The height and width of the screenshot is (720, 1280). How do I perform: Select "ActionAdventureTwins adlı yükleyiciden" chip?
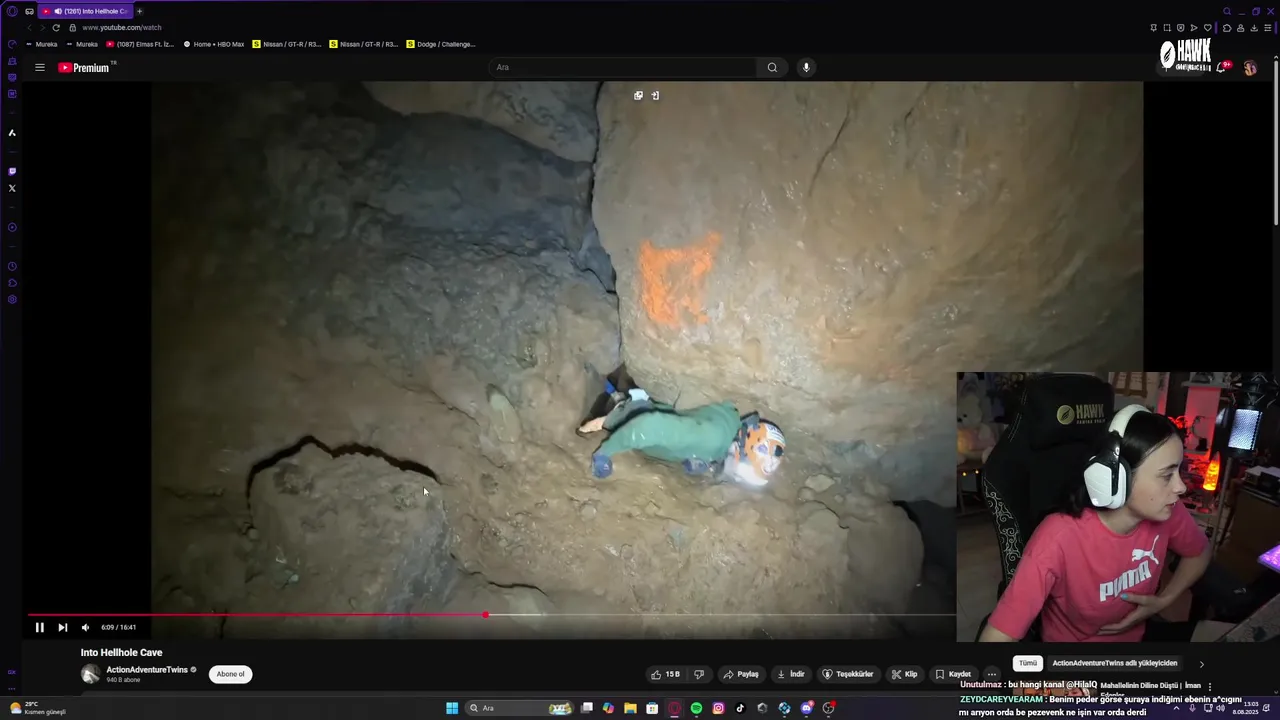[x=1115, y=663]
